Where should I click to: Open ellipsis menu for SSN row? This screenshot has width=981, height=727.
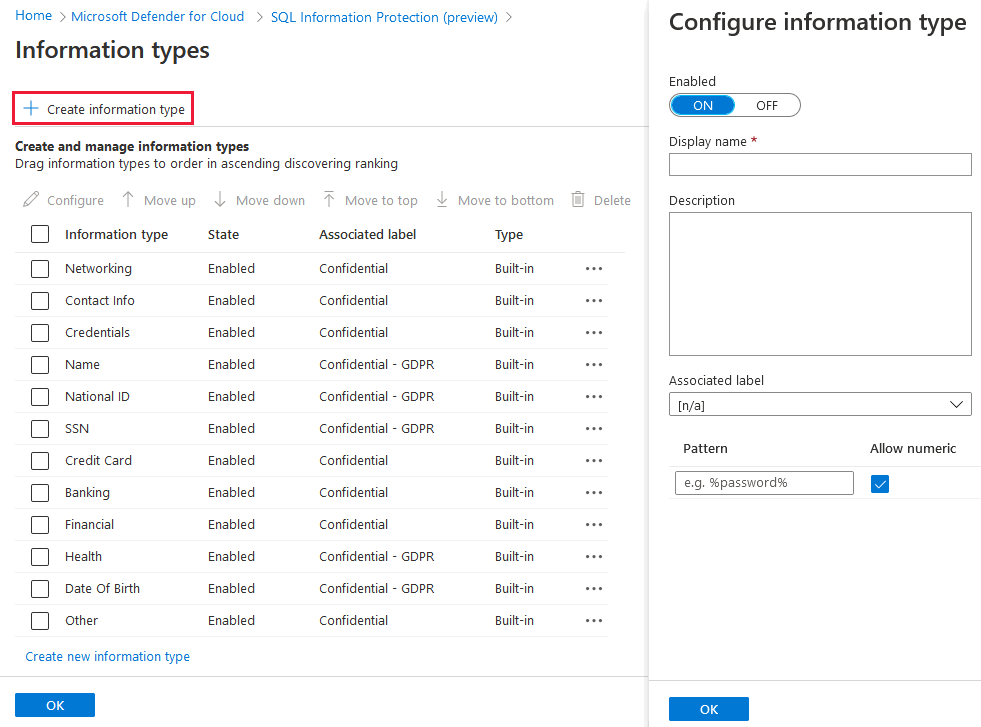594,429
